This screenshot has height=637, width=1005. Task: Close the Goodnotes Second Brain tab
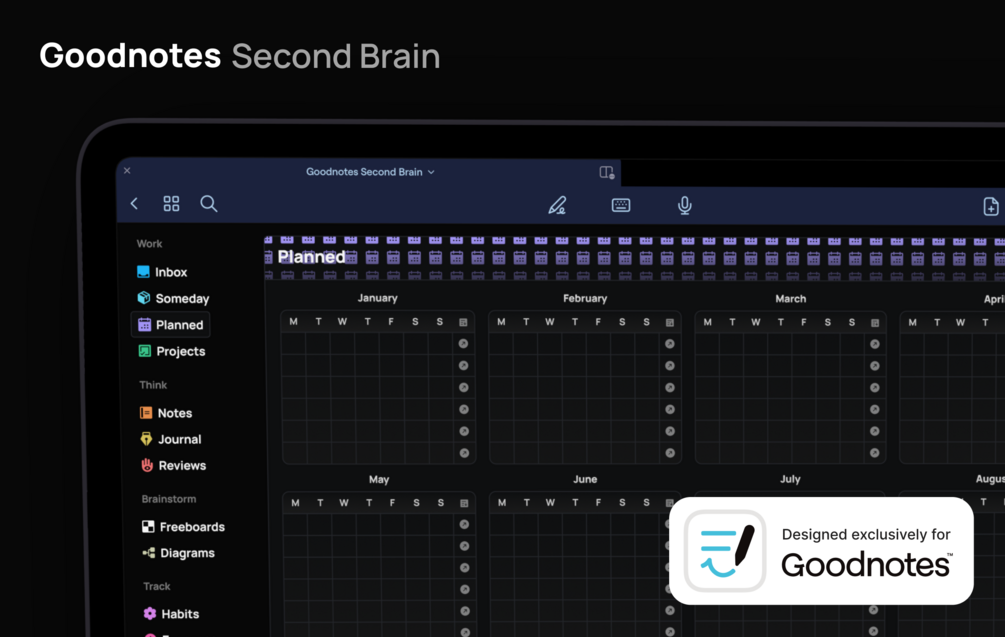coord(127,170)
